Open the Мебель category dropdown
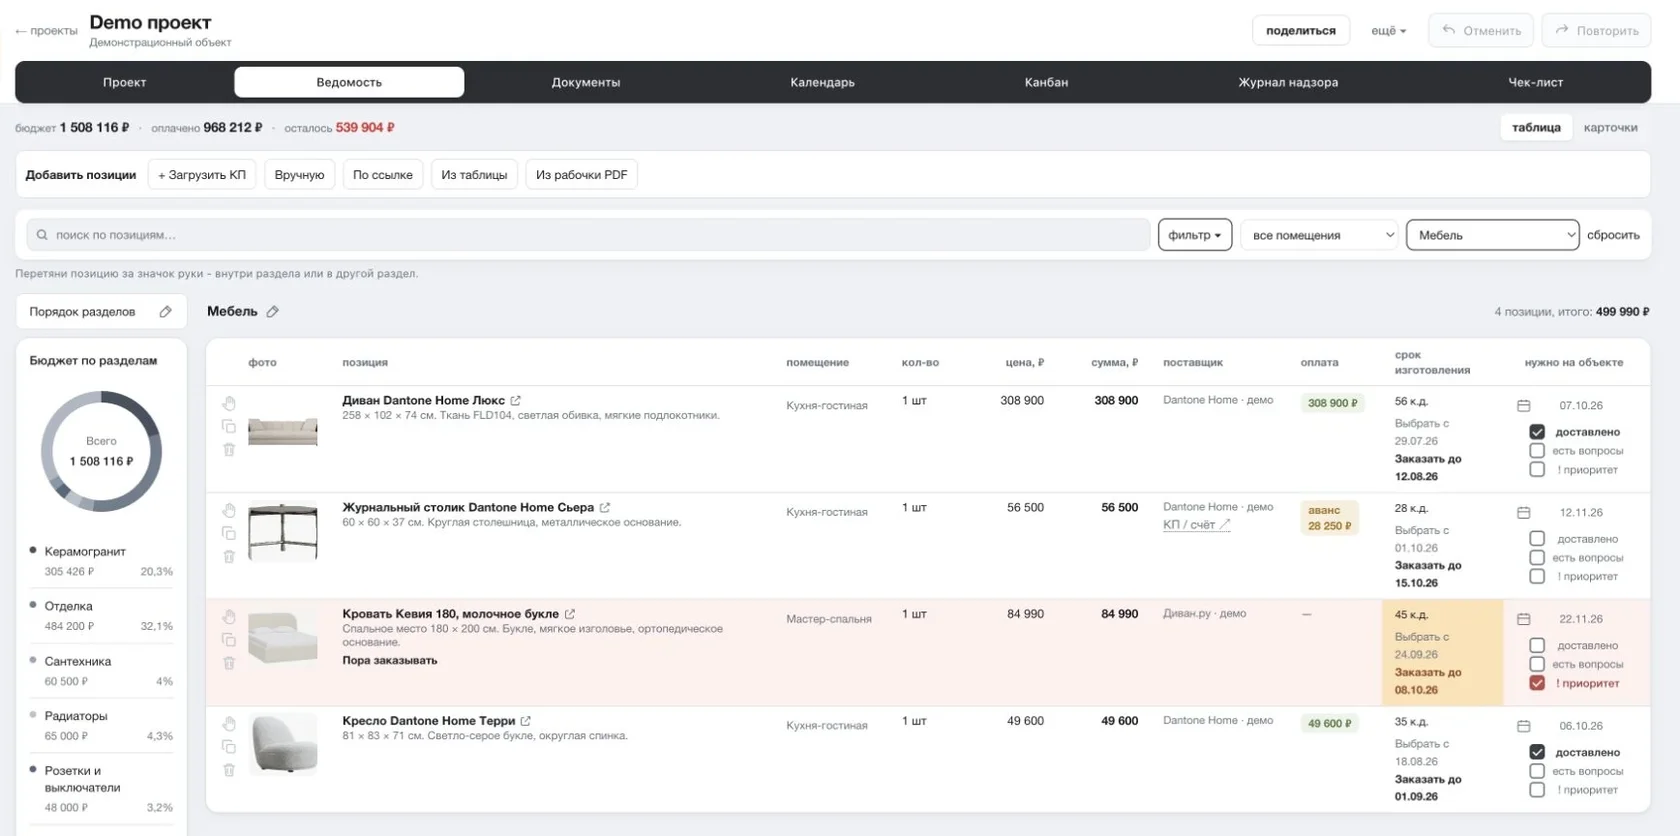 coord(1492,235)
